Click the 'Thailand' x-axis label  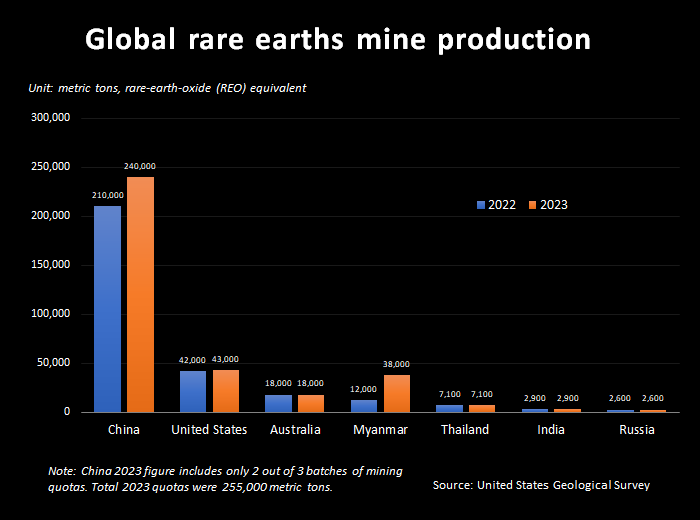[465, 430]
